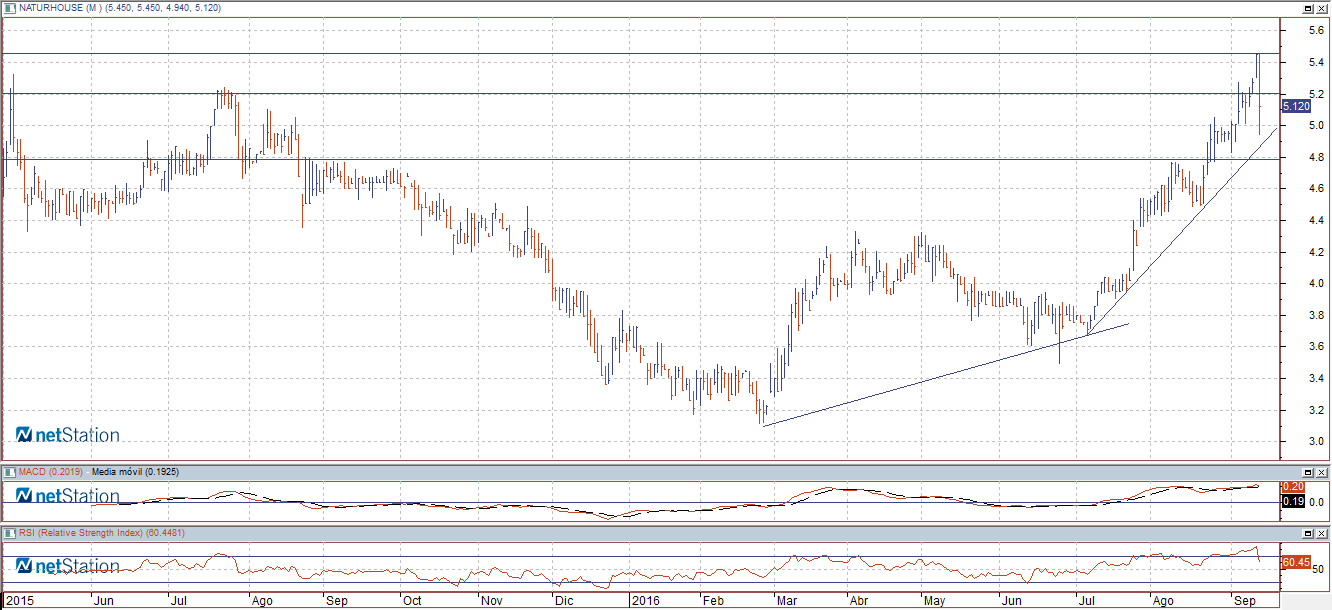The image size is (1332, 610).
Task: Close the NATURHOUSE price chart panel
Action: tap(1322, 8)
